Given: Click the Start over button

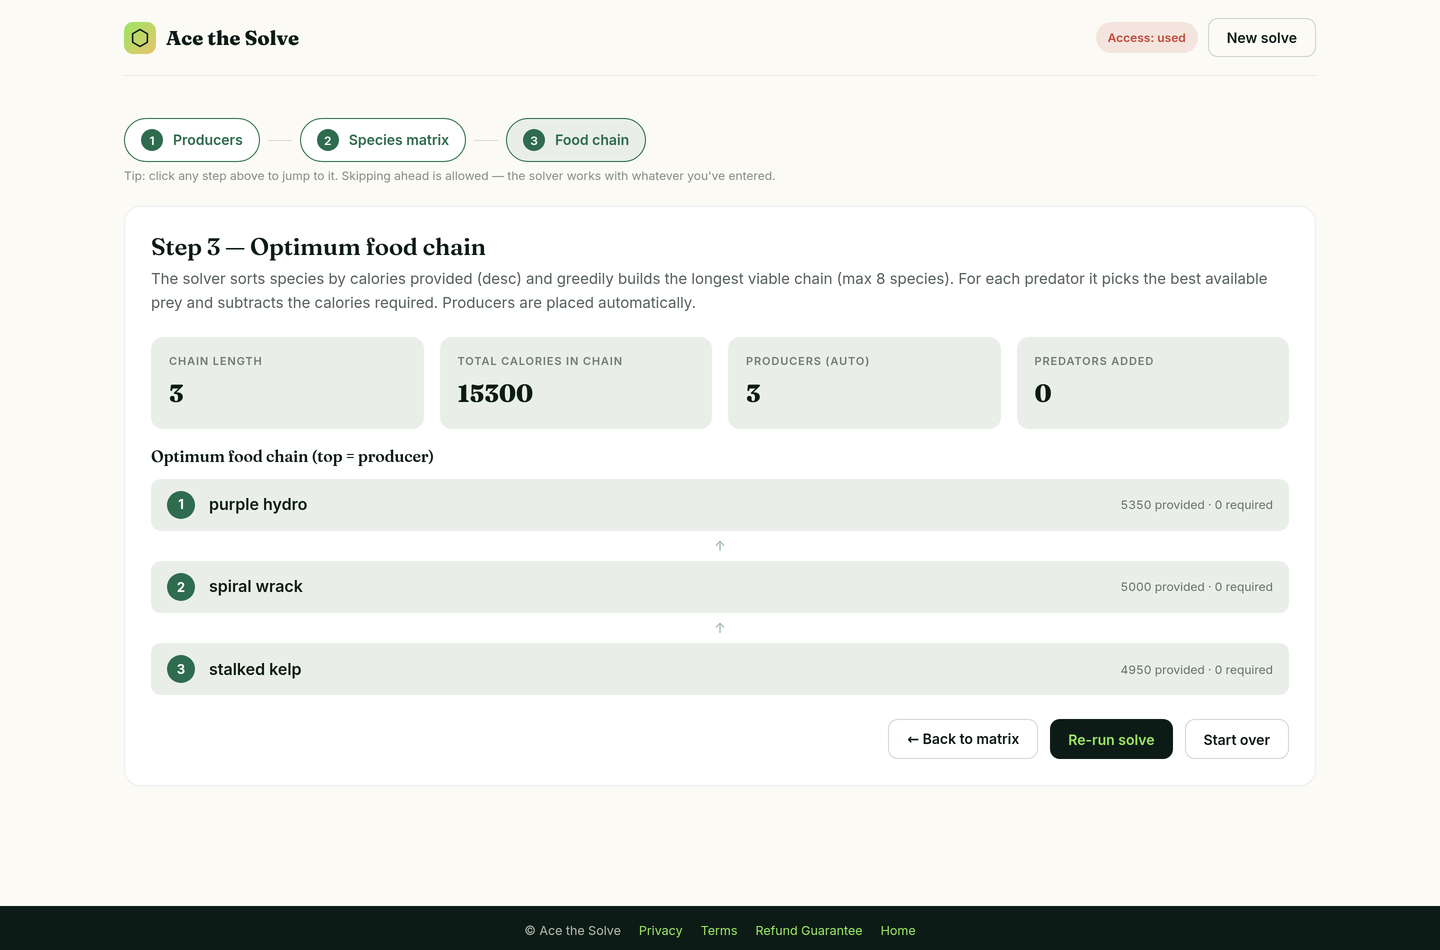Looking at the screenshot, I should click(x=1237, y=739).
